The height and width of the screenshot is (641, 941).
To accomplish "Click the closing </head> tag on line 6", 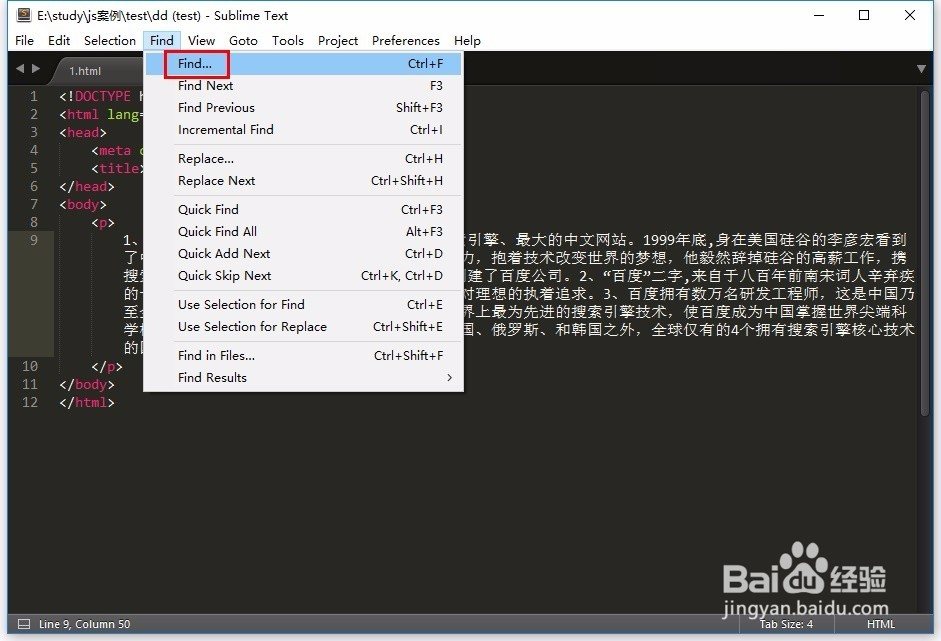I will tap(87, 186).
